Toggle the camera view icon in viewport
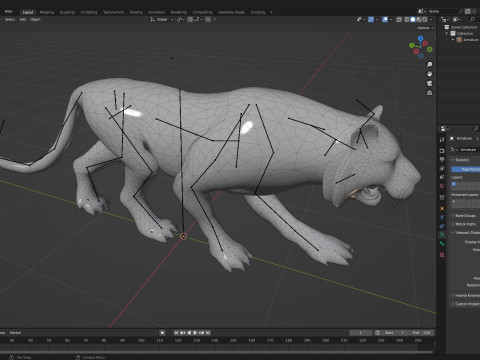 [x=429, y=83]
